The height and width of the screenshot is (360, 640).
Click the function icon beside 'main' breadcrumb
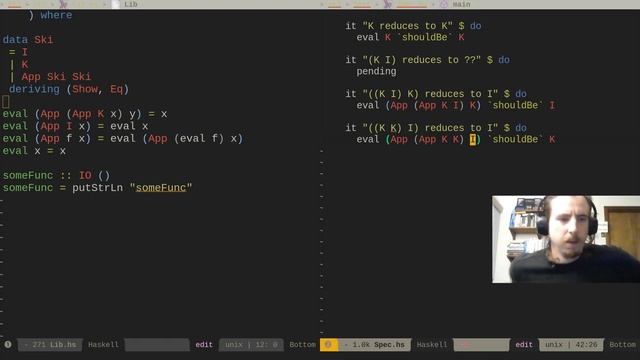click(444, 4)
